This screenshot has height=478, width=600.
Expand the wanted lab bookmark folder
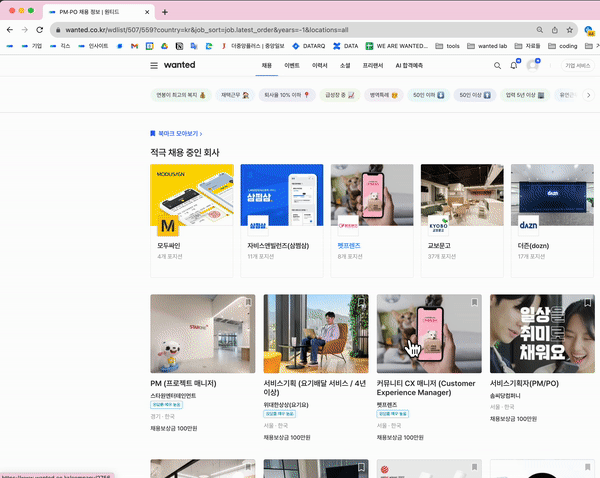[x=487, y=46]
